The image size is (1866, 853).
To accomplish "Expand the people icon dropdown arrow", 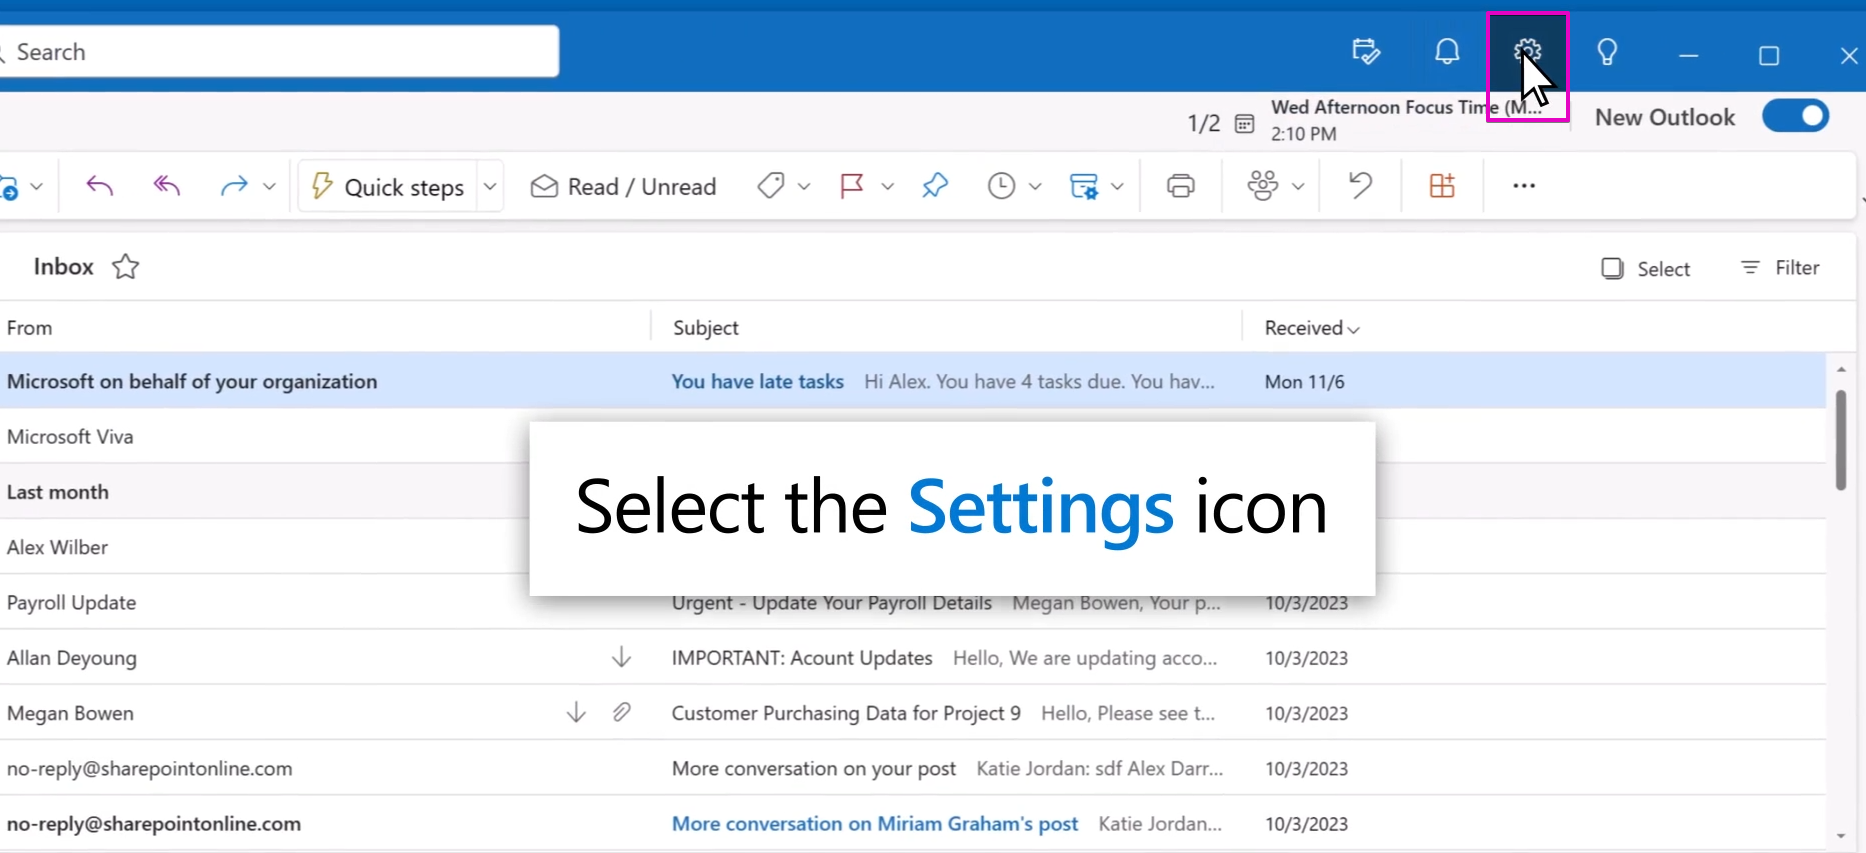I will tap(1298, 186).
